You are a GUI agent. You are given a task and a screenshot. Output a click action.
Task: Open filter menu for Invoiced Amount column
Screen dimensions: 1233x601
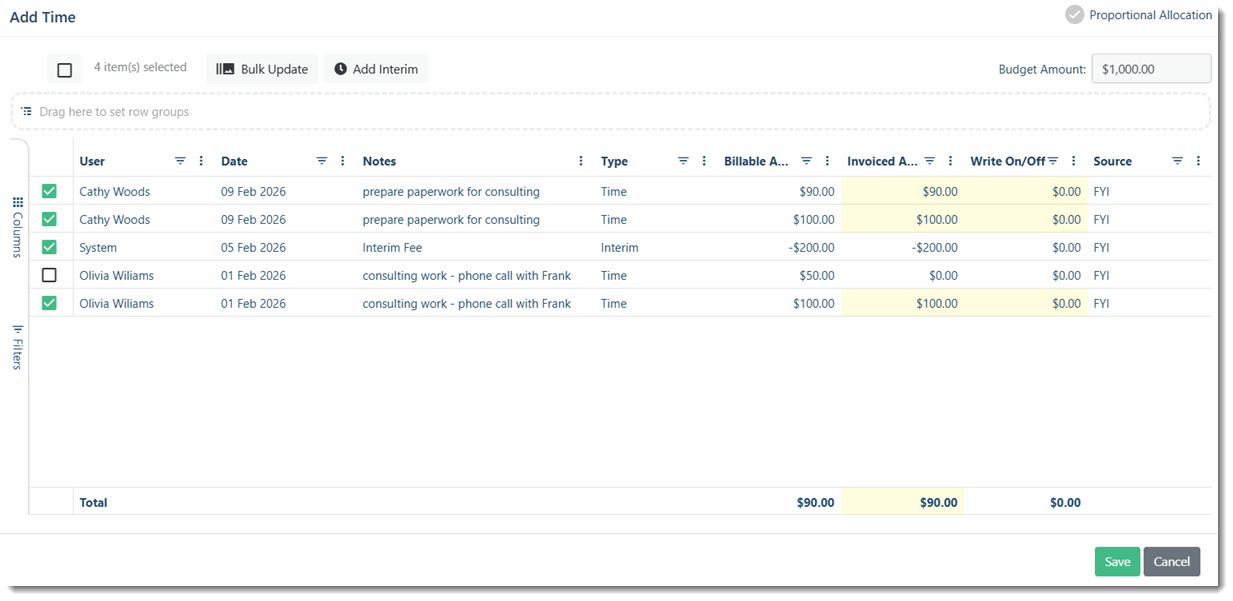929,161
